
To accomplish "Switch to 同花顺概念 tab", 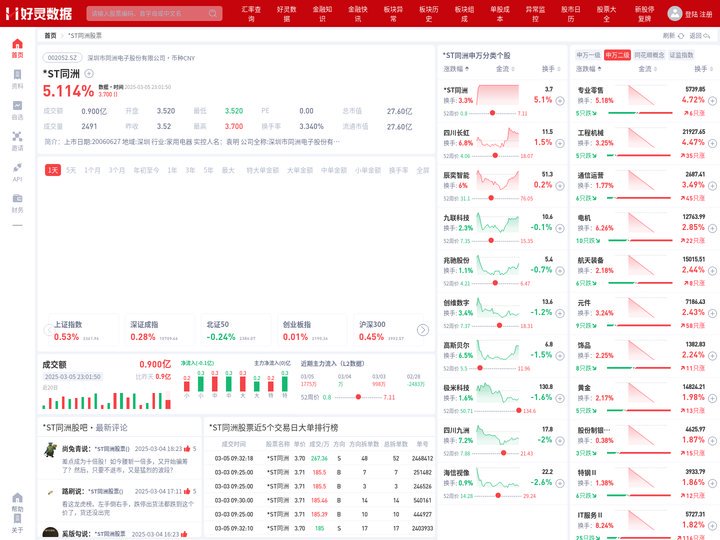I will (x=649, y=55).
